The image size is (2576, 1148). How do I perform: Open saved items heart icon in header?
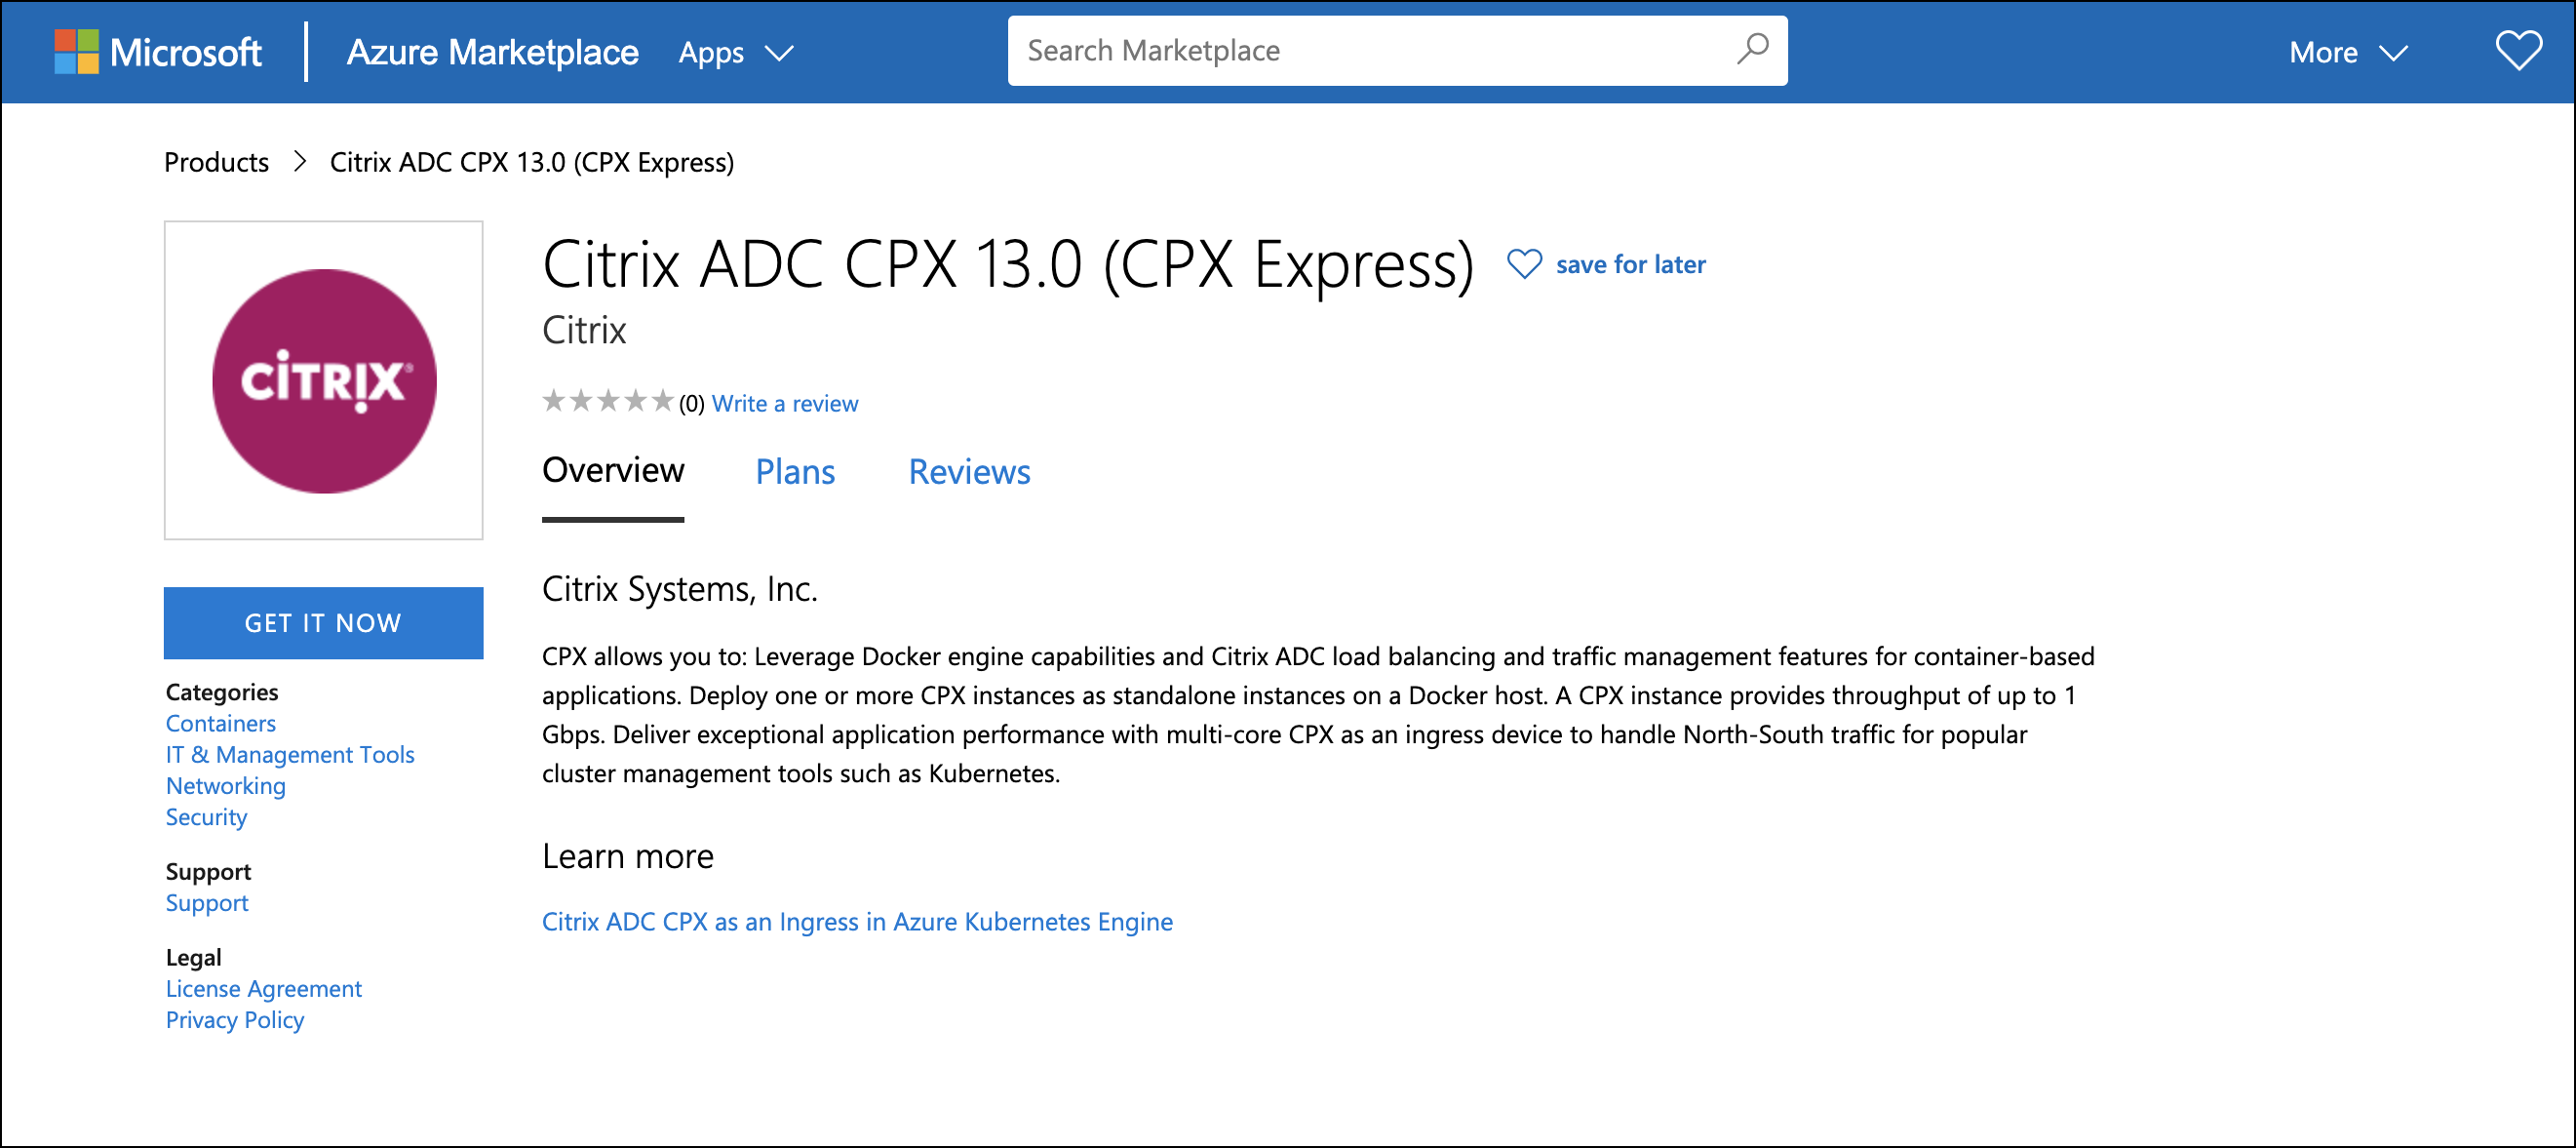point(2518,50)
